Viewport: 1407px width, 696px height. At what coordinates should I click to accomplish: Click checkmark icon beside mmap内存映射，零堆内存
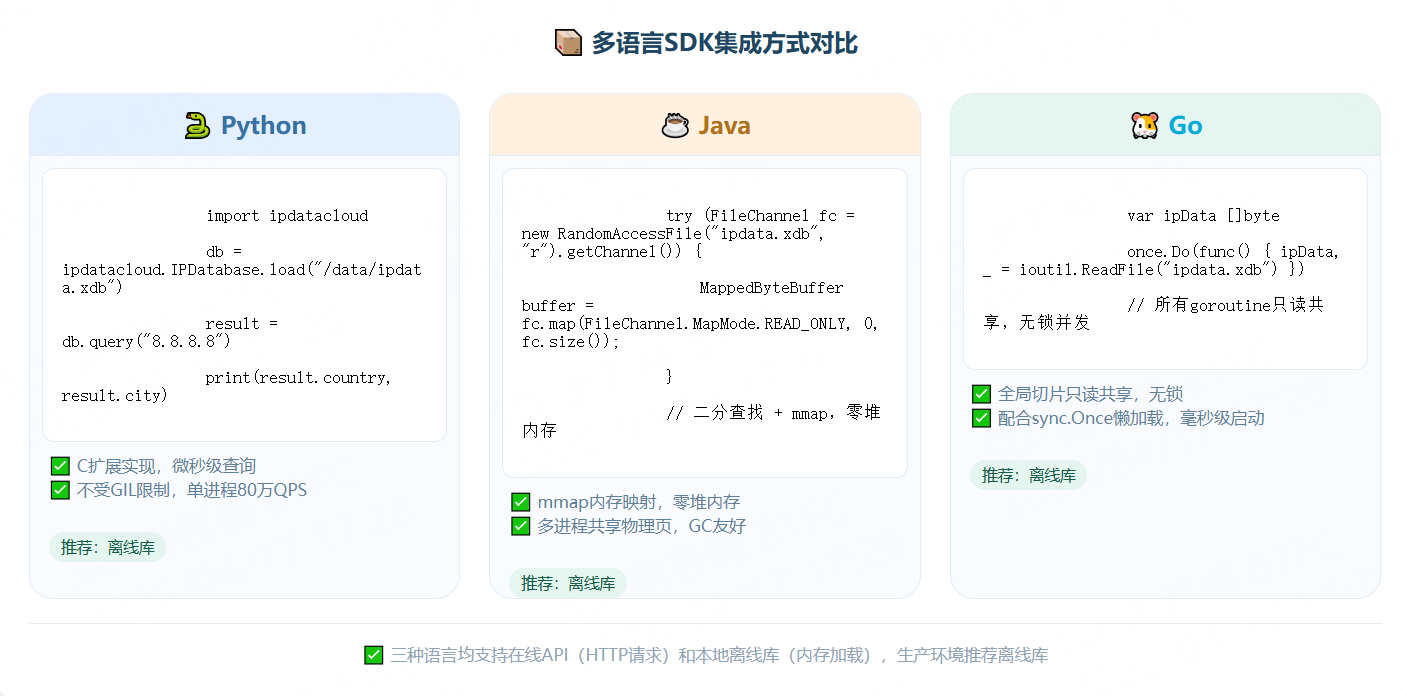point(520,502)
